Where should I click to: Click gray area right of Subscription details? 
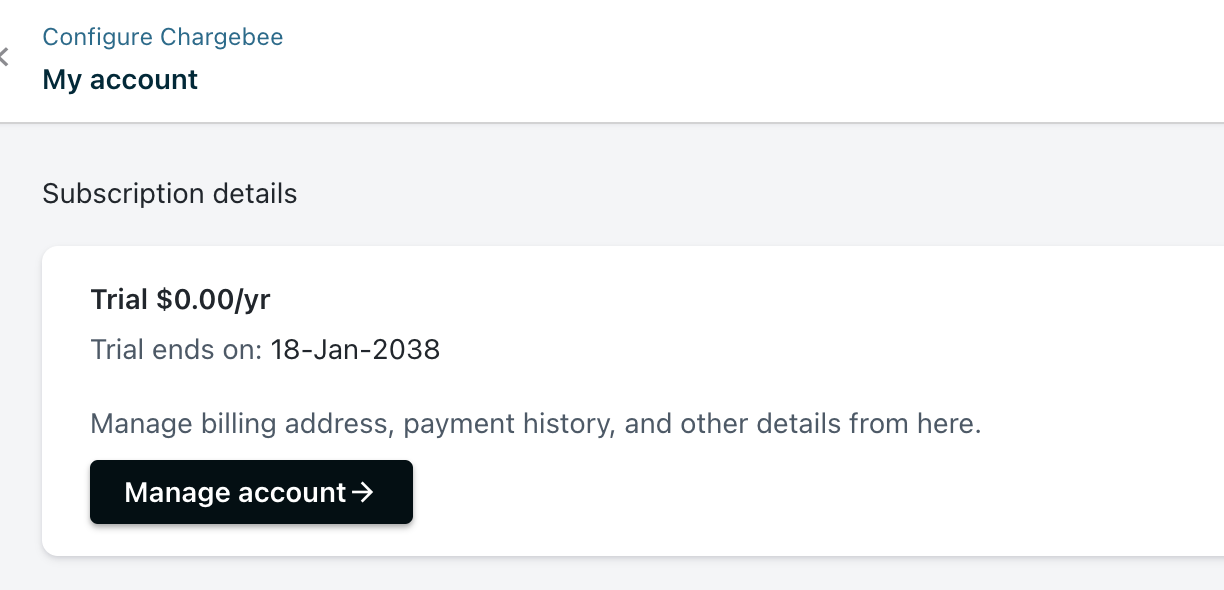[x=750, y=193]
